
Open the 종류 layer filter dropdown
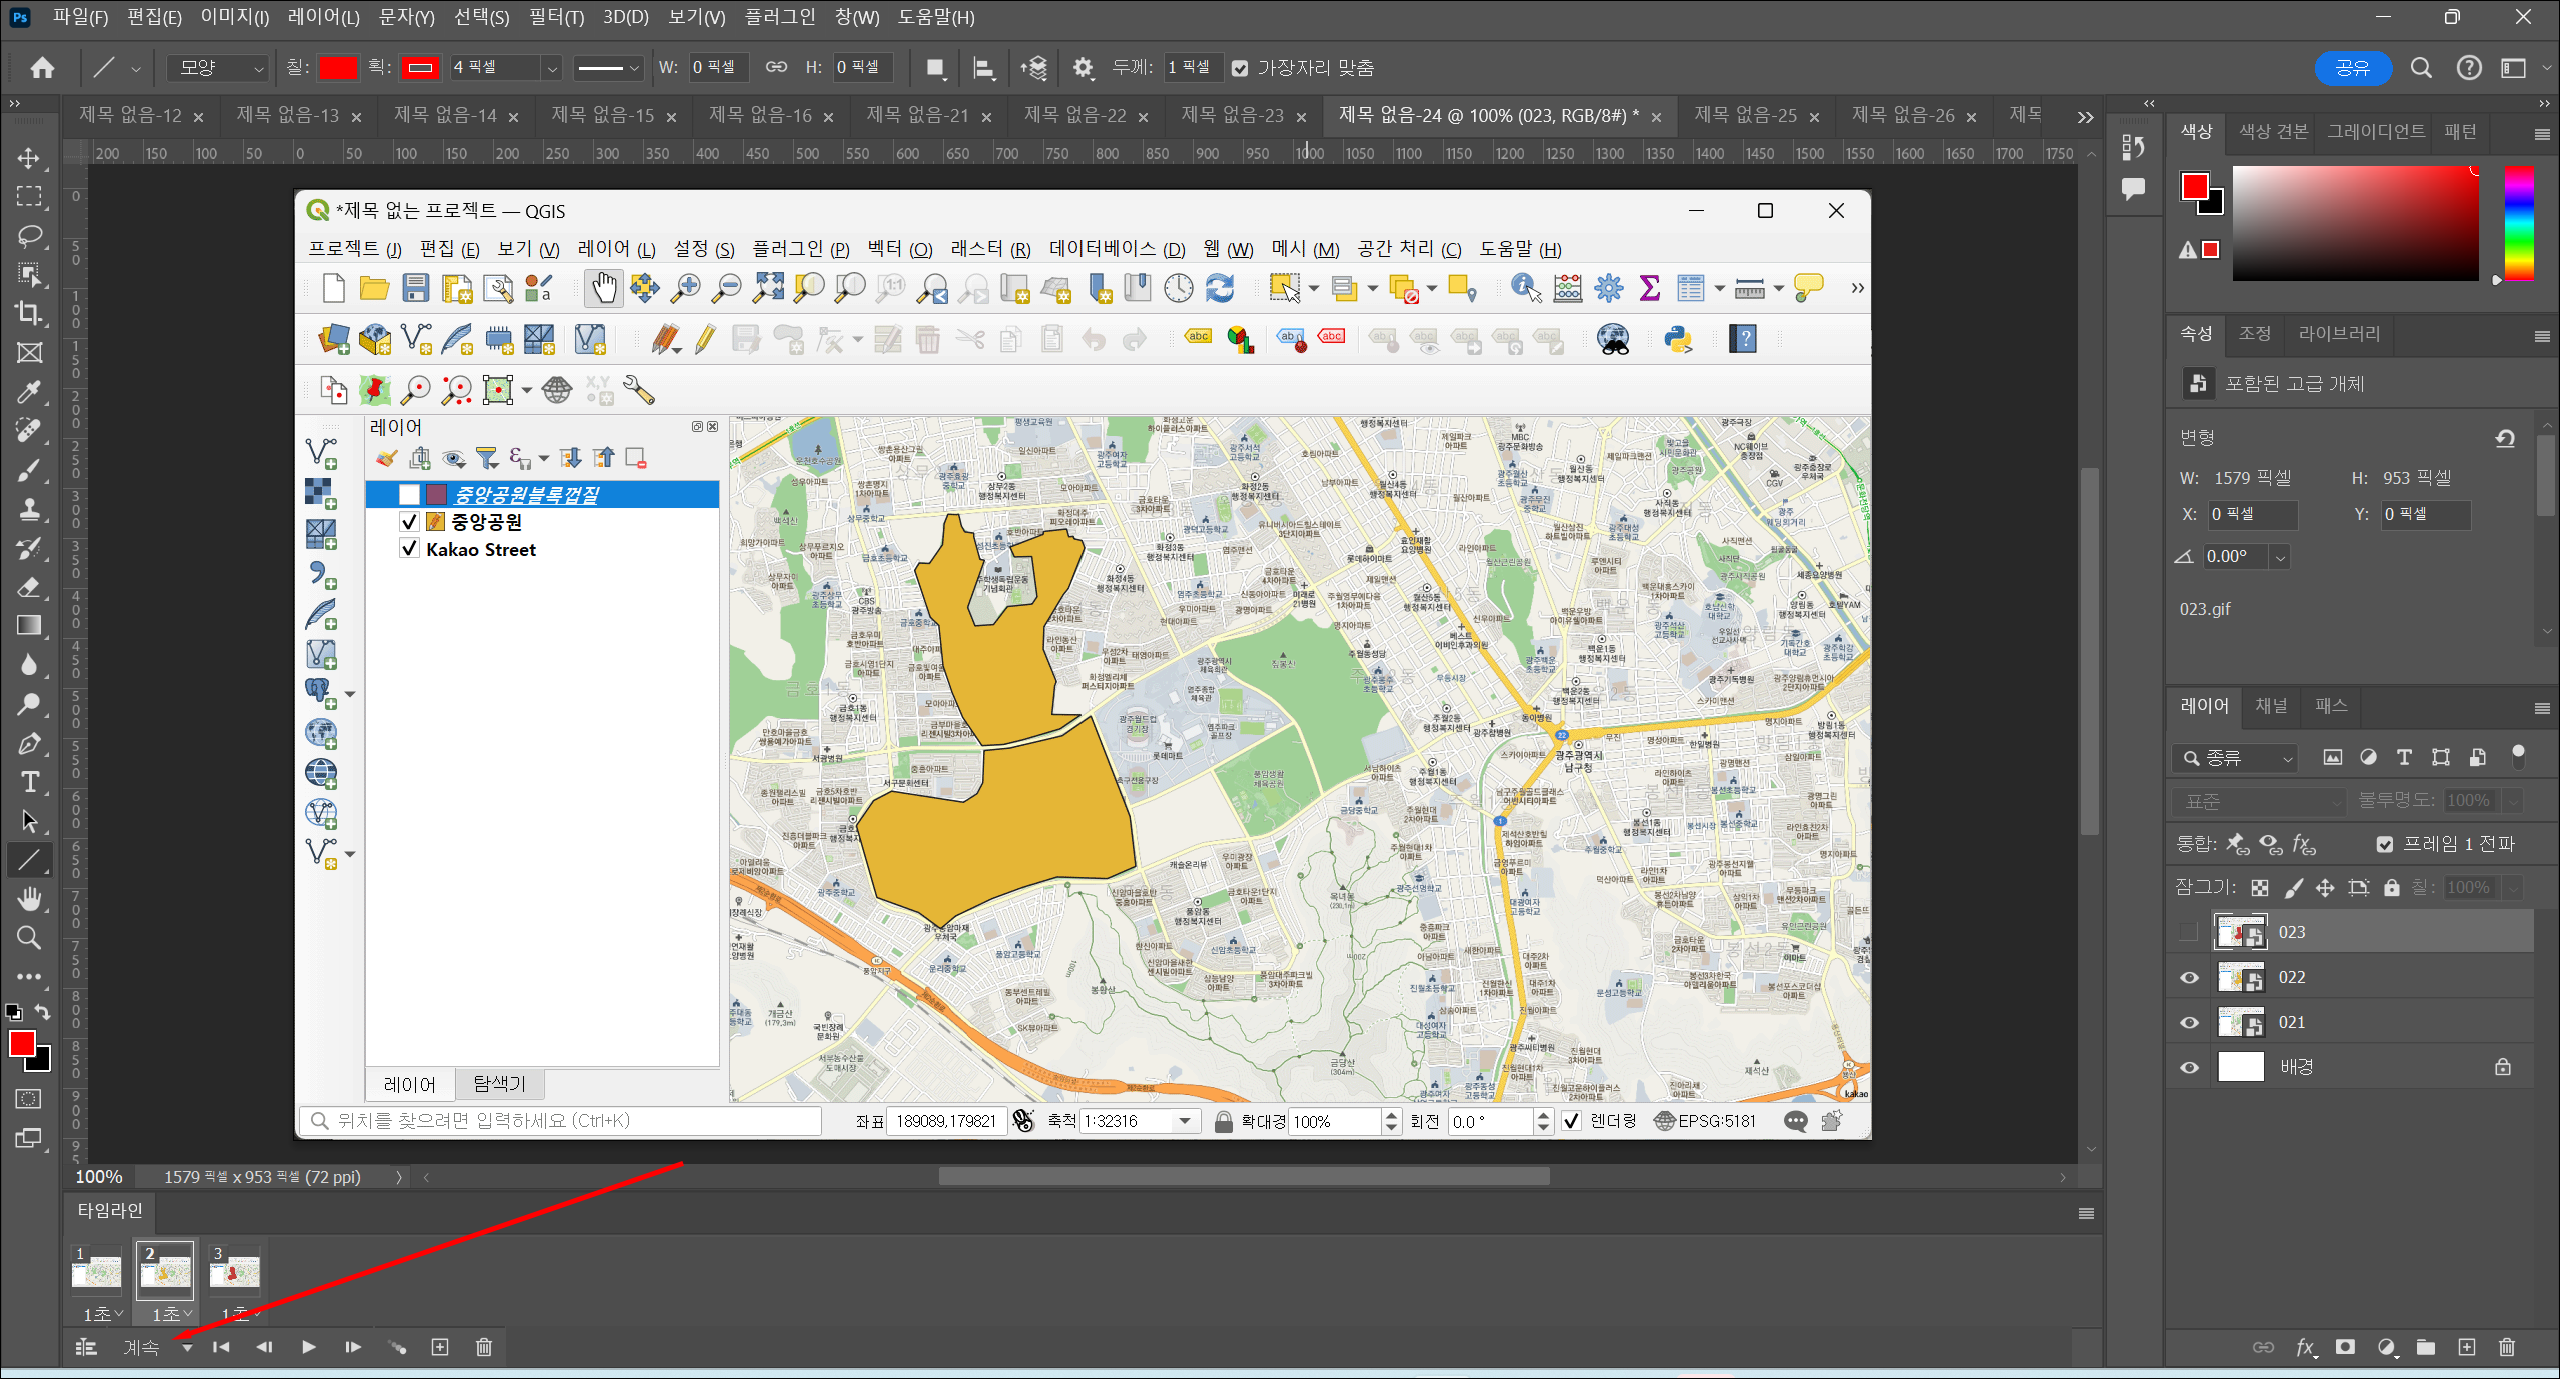pos(2236,758)
